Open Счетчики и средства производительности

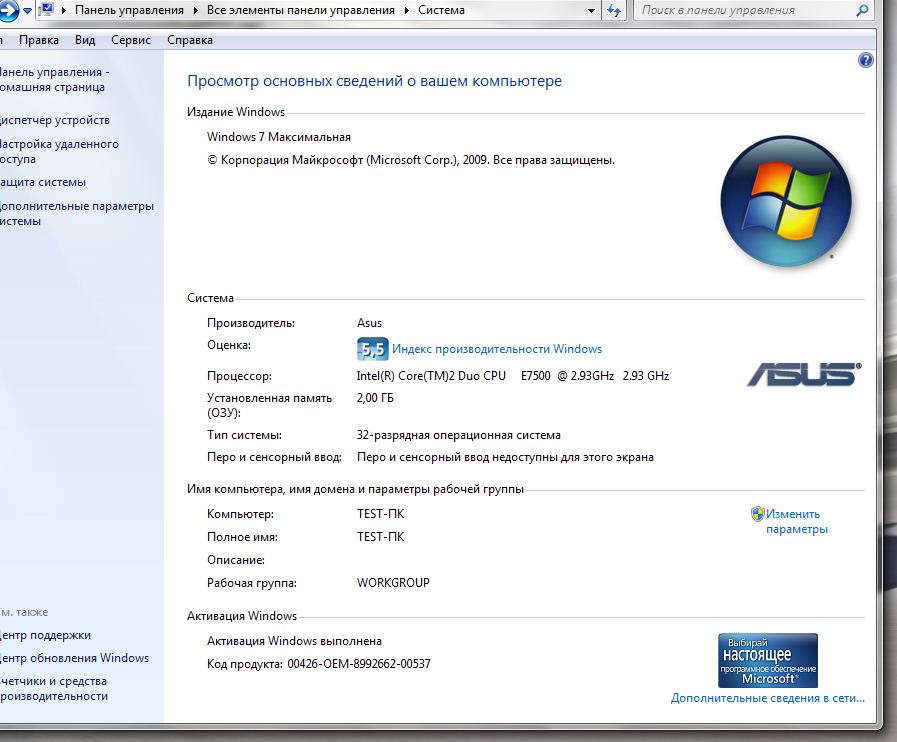click(x=54, y=689)
